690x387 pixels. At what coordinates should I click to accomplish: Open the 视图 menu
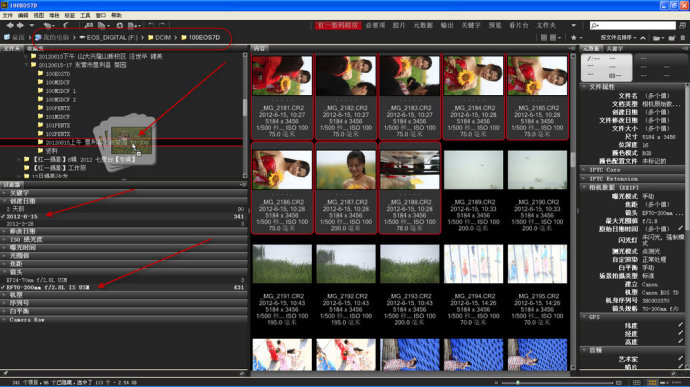coord(39,15)
